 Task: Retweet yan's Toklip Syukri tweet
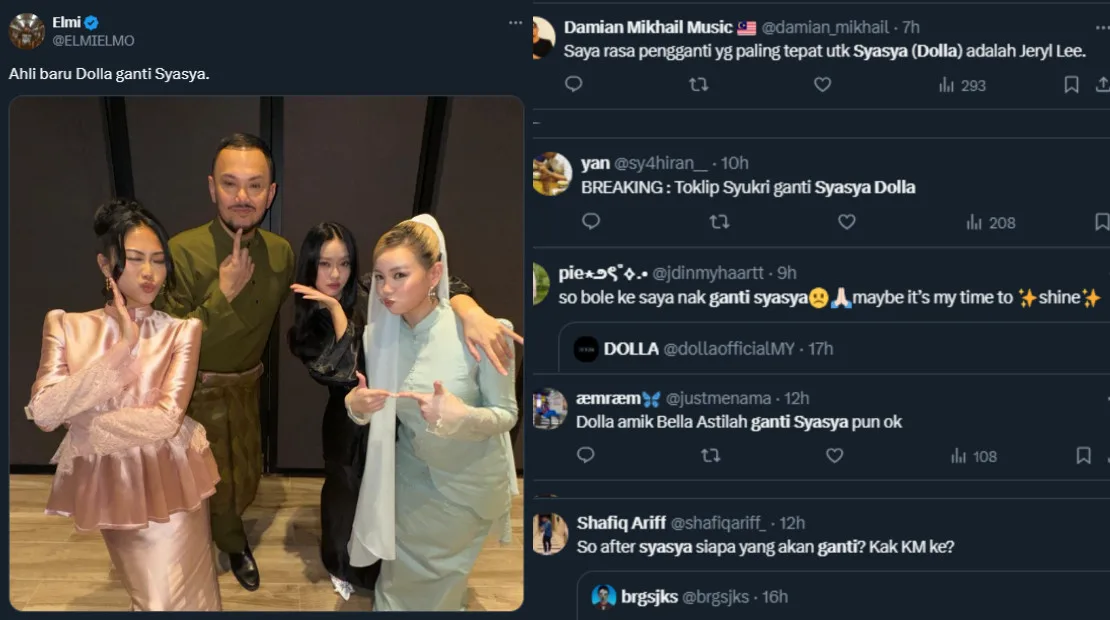click(x=719, y=222)
